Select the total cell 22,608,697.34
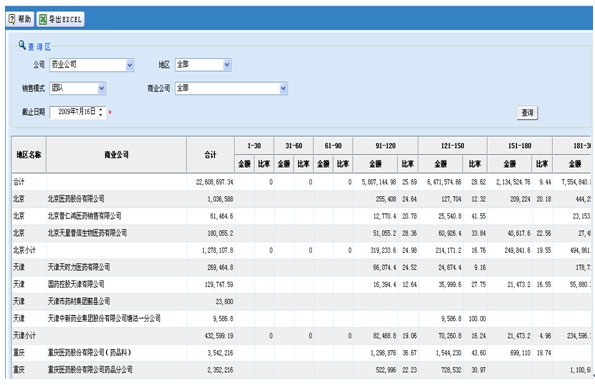Image resolution: width=595 pixels, height=385 pixels. [214, 182]
